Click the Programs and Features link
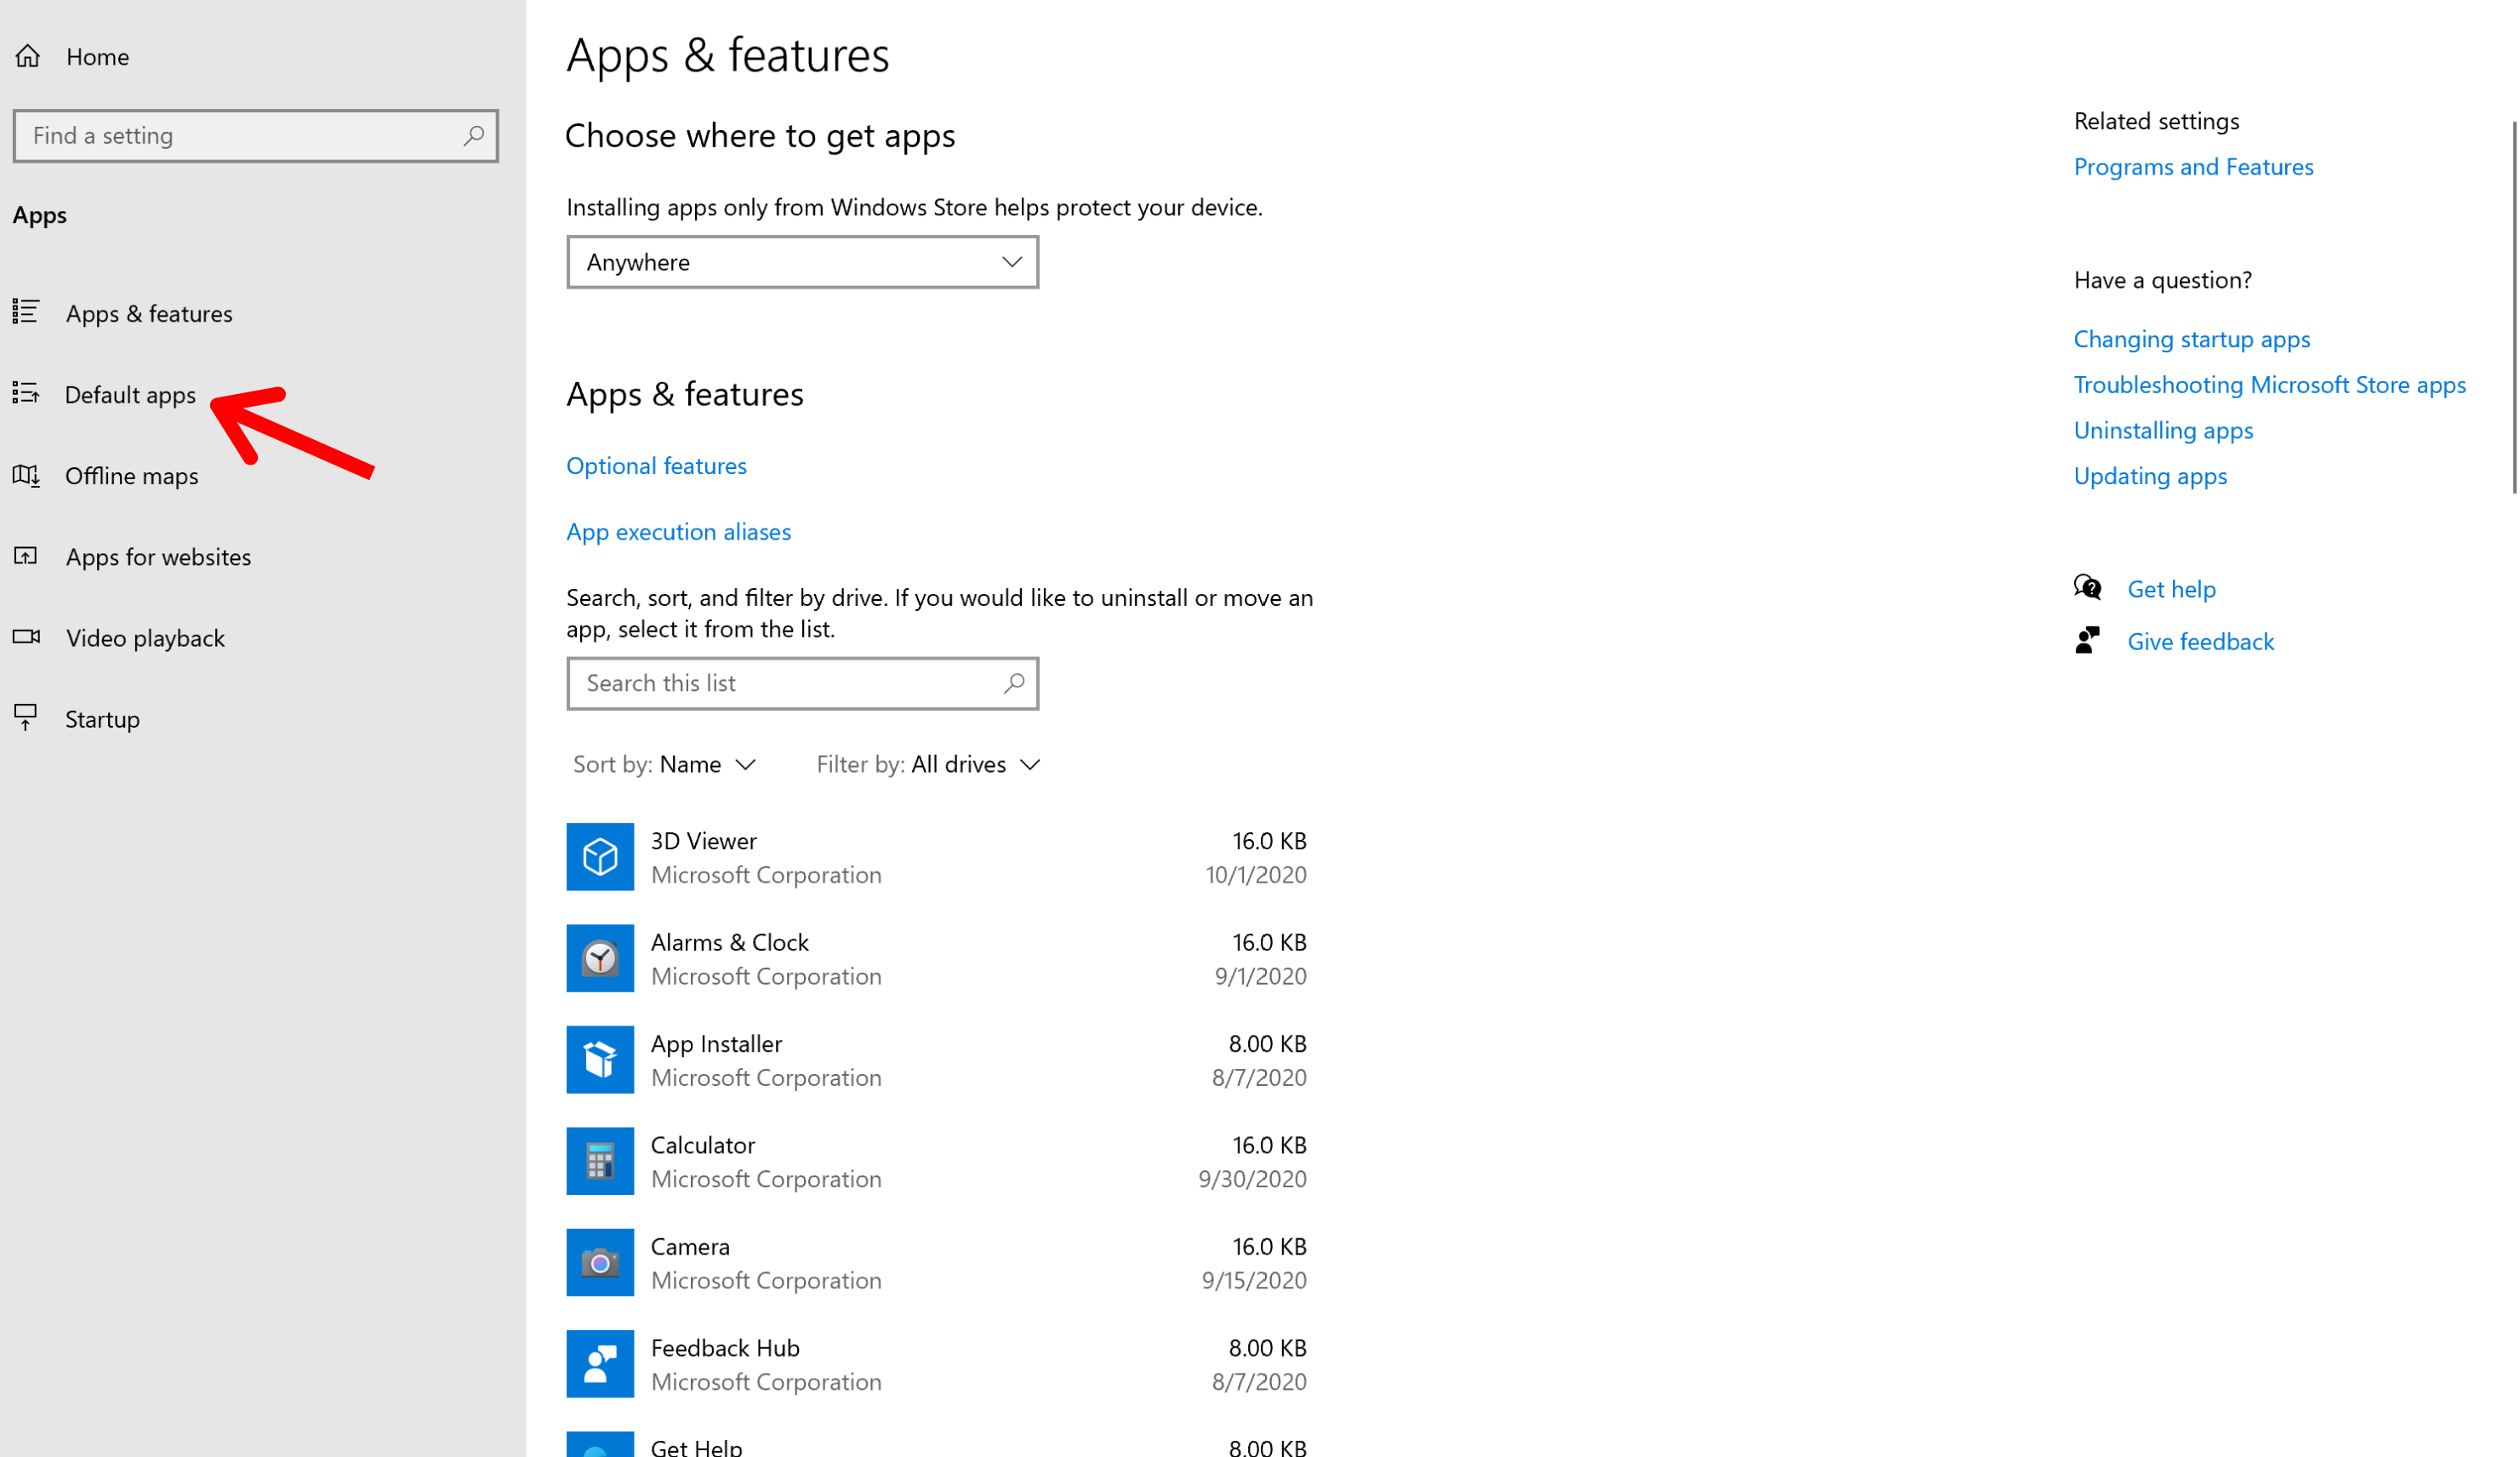The width and height of the screenshot is (2520, 1457). [x=2193, y=167]
